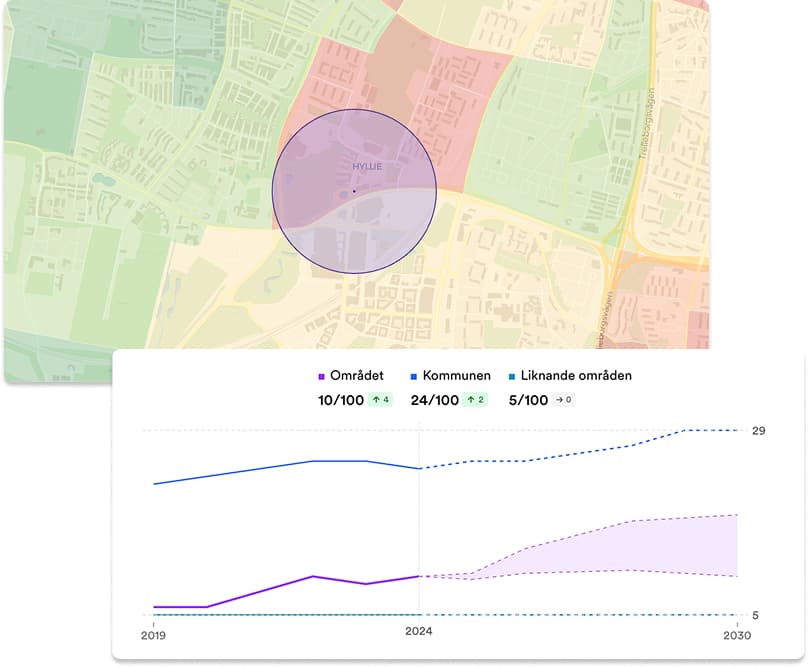Click the 5/100 score value
808x667 pixels.
[526, 400]
